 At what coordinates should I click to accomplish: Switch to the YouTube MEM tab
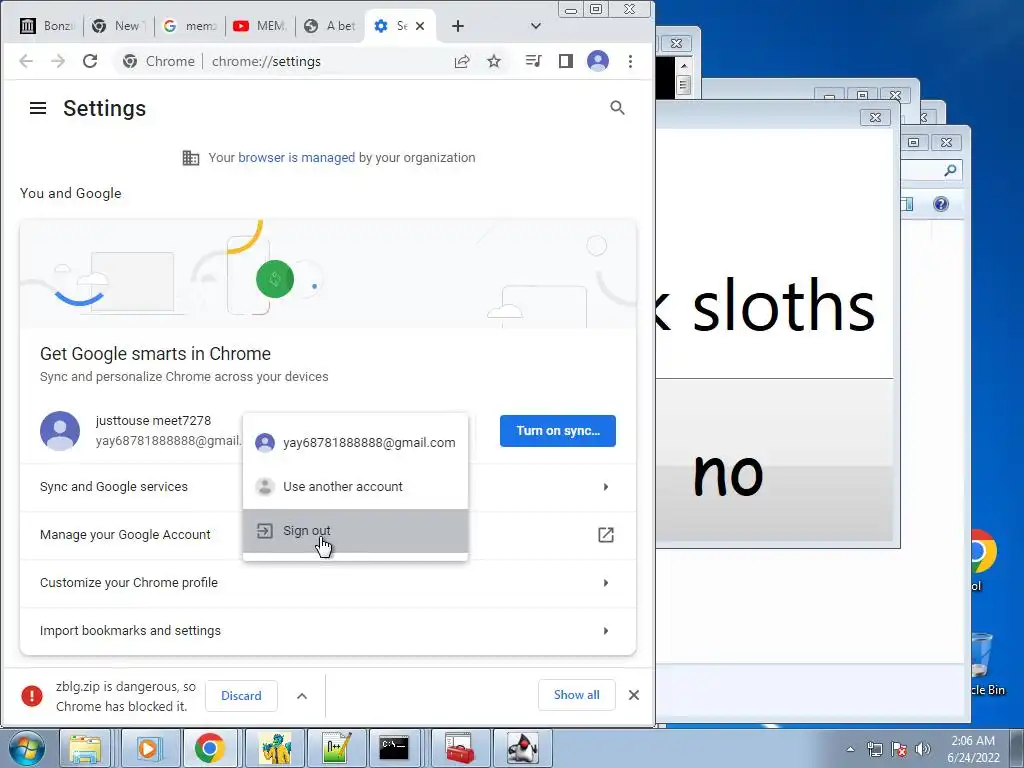click(x=260, y=26)
